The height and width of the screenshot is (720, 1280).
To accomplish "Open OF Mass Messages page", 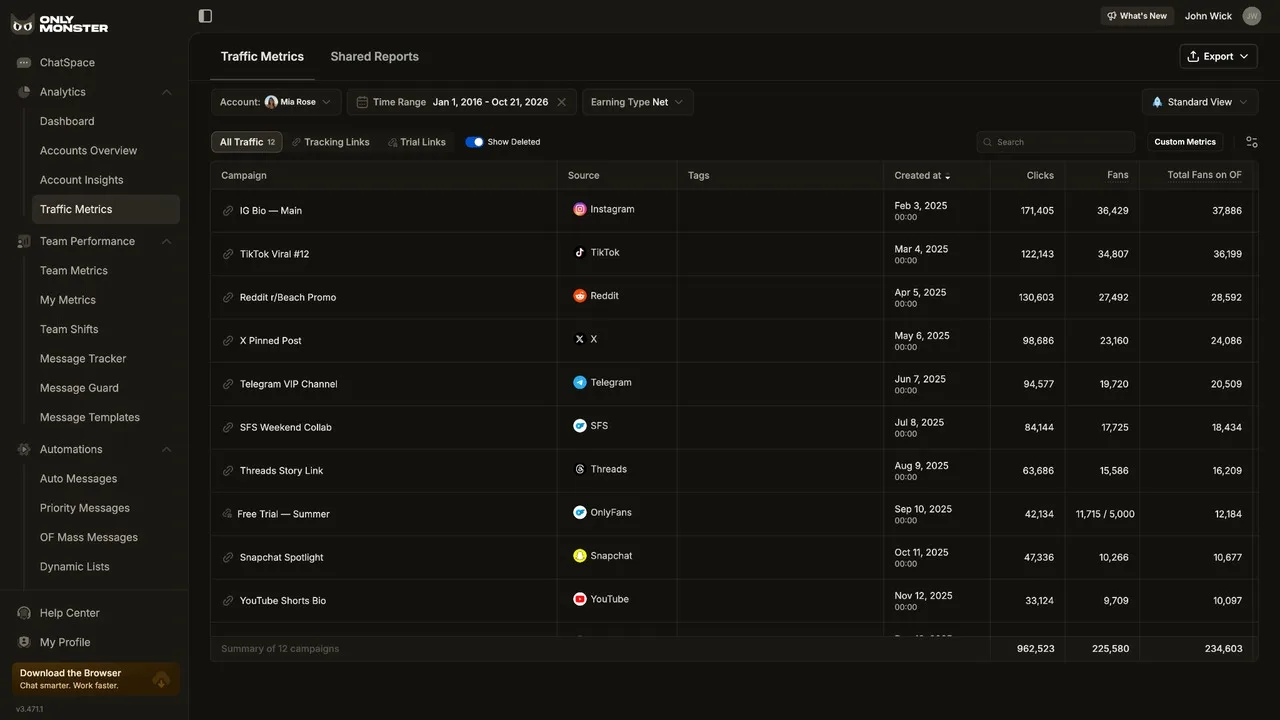I will (x=89, y=538).
